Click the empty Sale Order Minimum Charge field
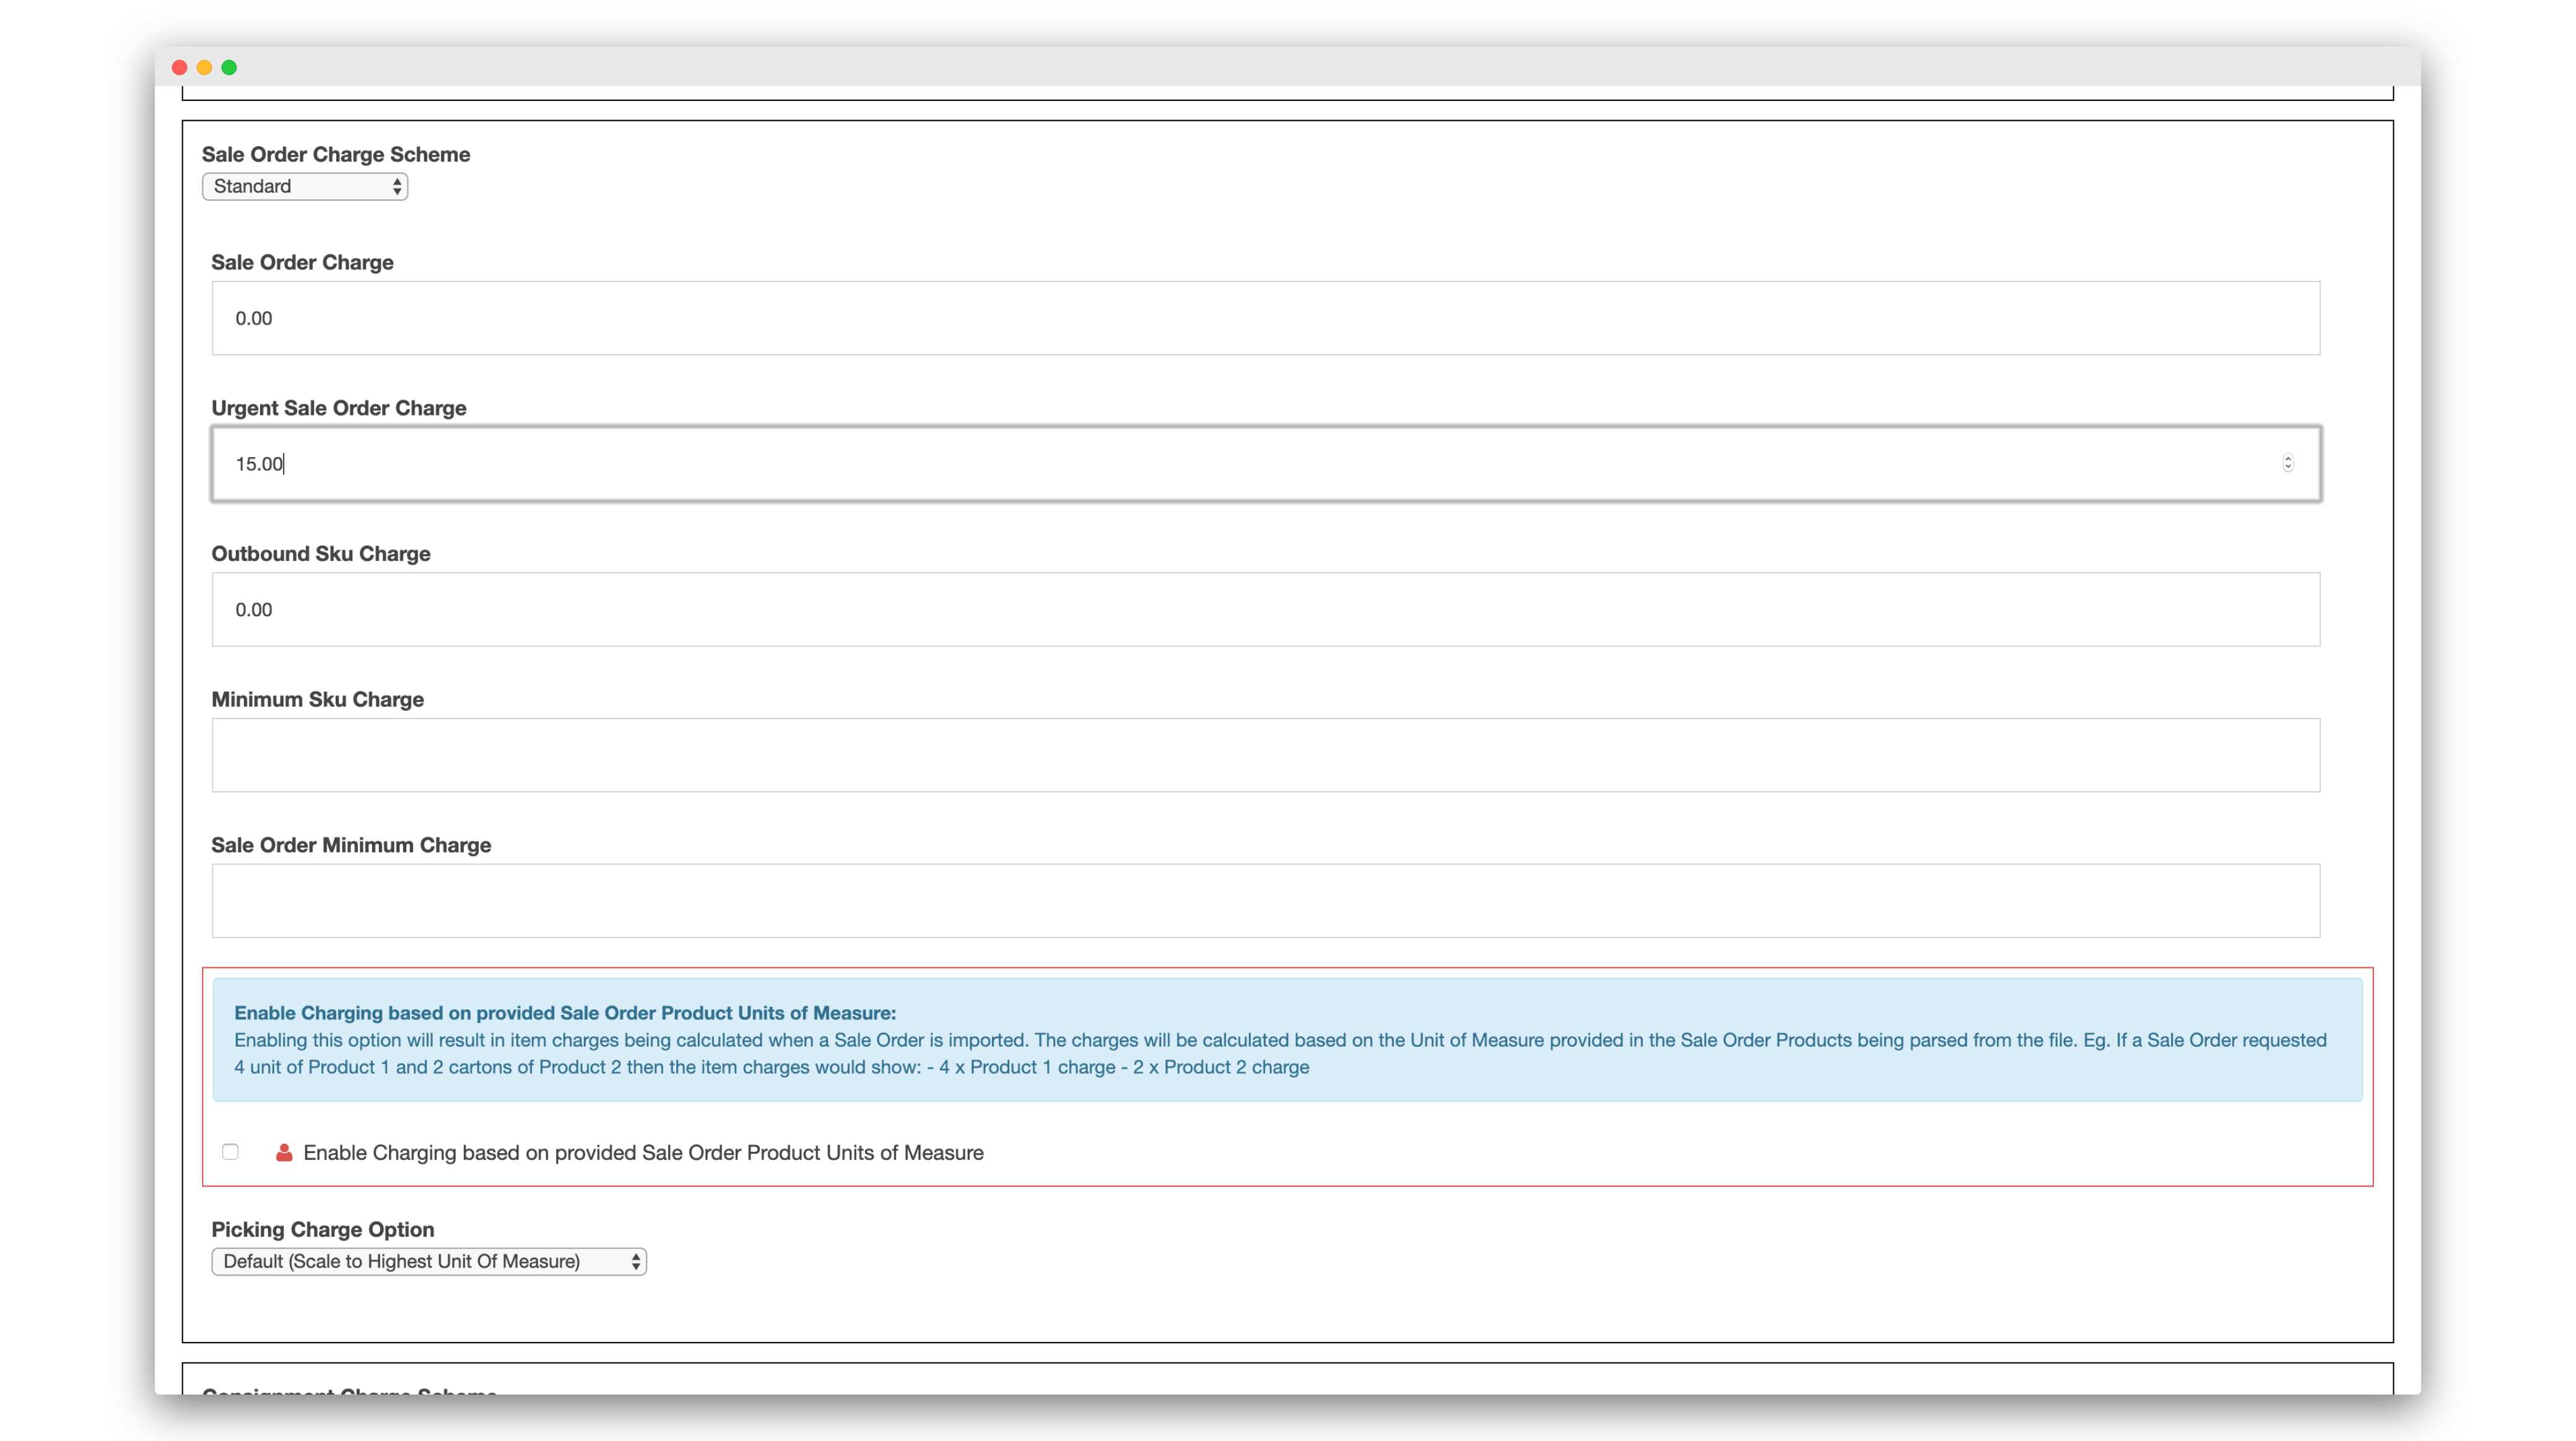Screen dimensions: 2576x1441 click(x=1265, y=901)
